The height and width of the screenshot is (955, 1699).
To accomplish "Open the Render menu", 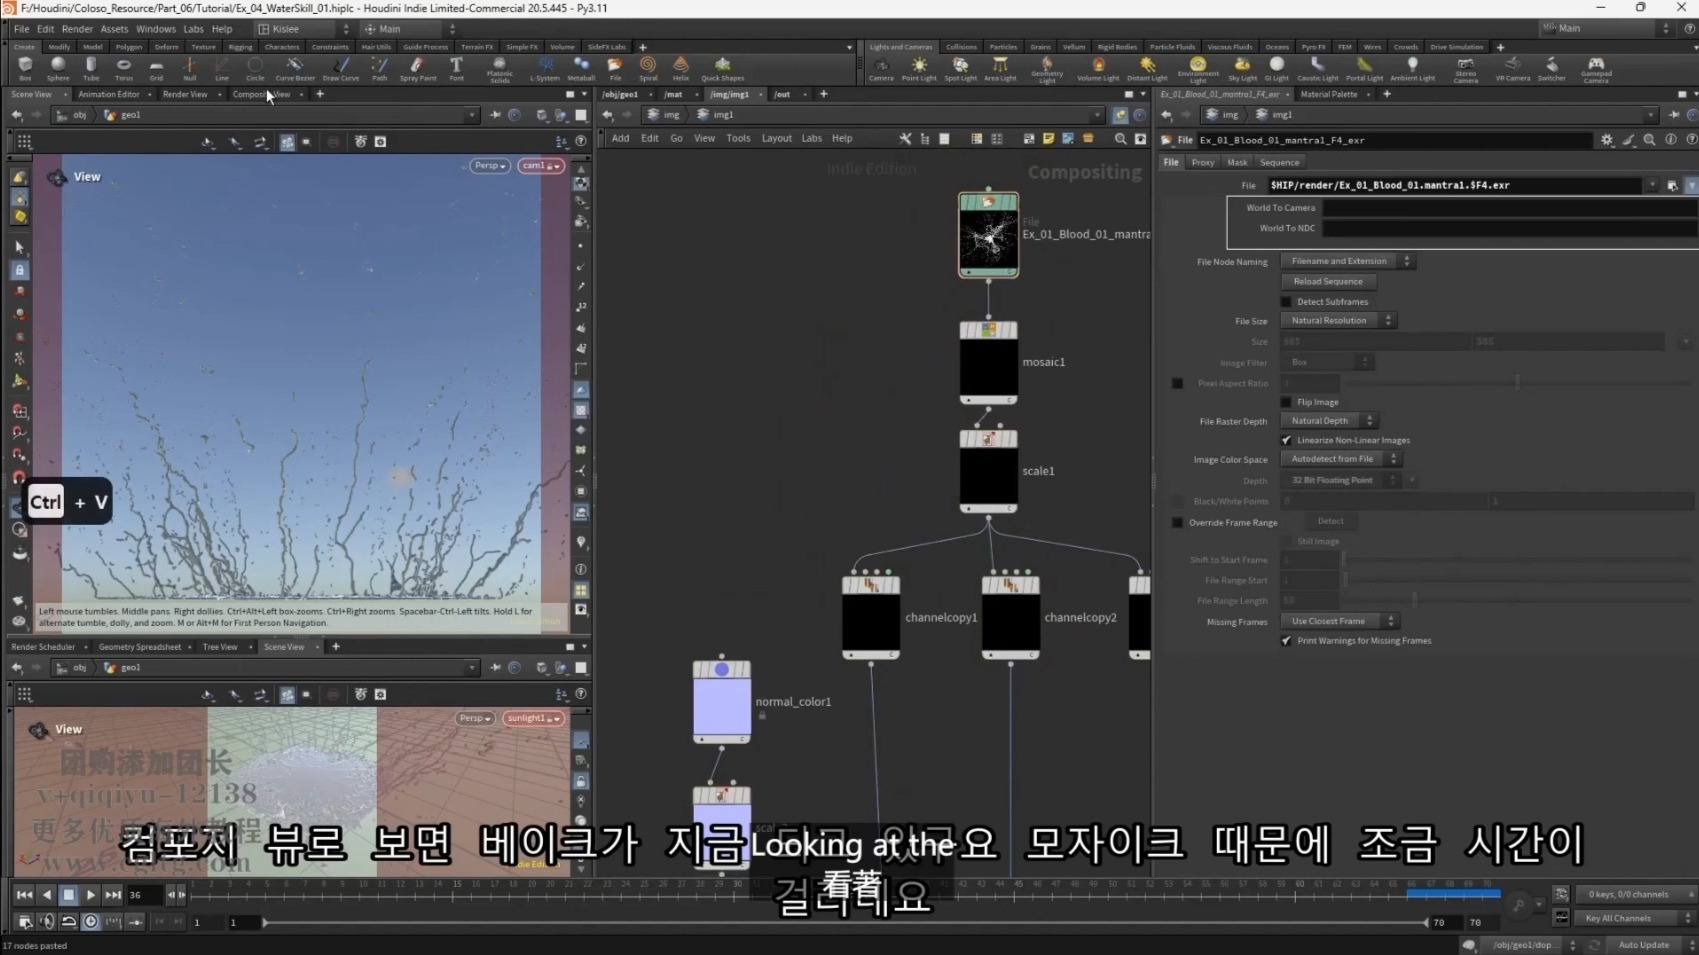I will point(77,29).
